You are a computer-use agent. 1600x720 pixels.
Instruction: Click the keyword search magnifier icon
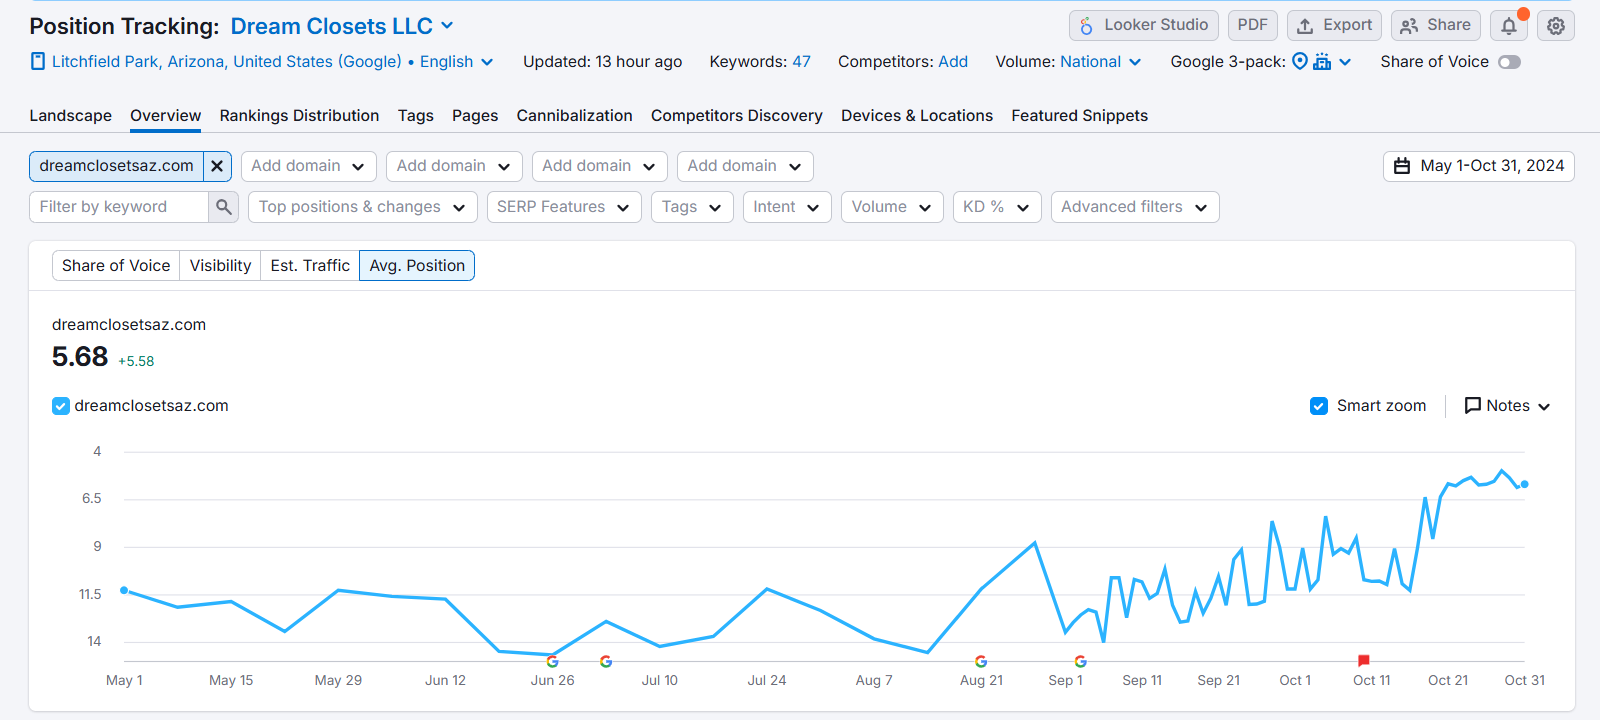[224, 207]
